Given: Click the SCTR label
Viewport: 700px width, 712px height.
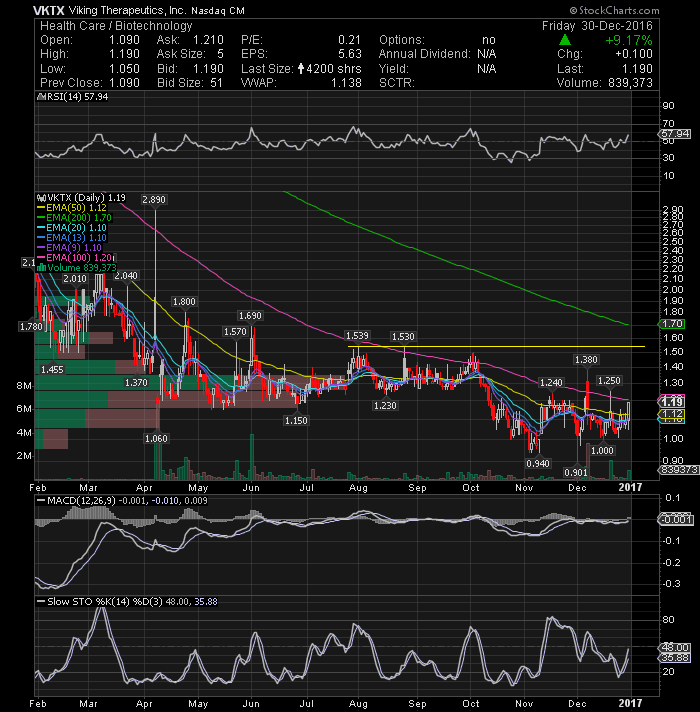Looking at the screenshot, I should [x=397, y=83].
